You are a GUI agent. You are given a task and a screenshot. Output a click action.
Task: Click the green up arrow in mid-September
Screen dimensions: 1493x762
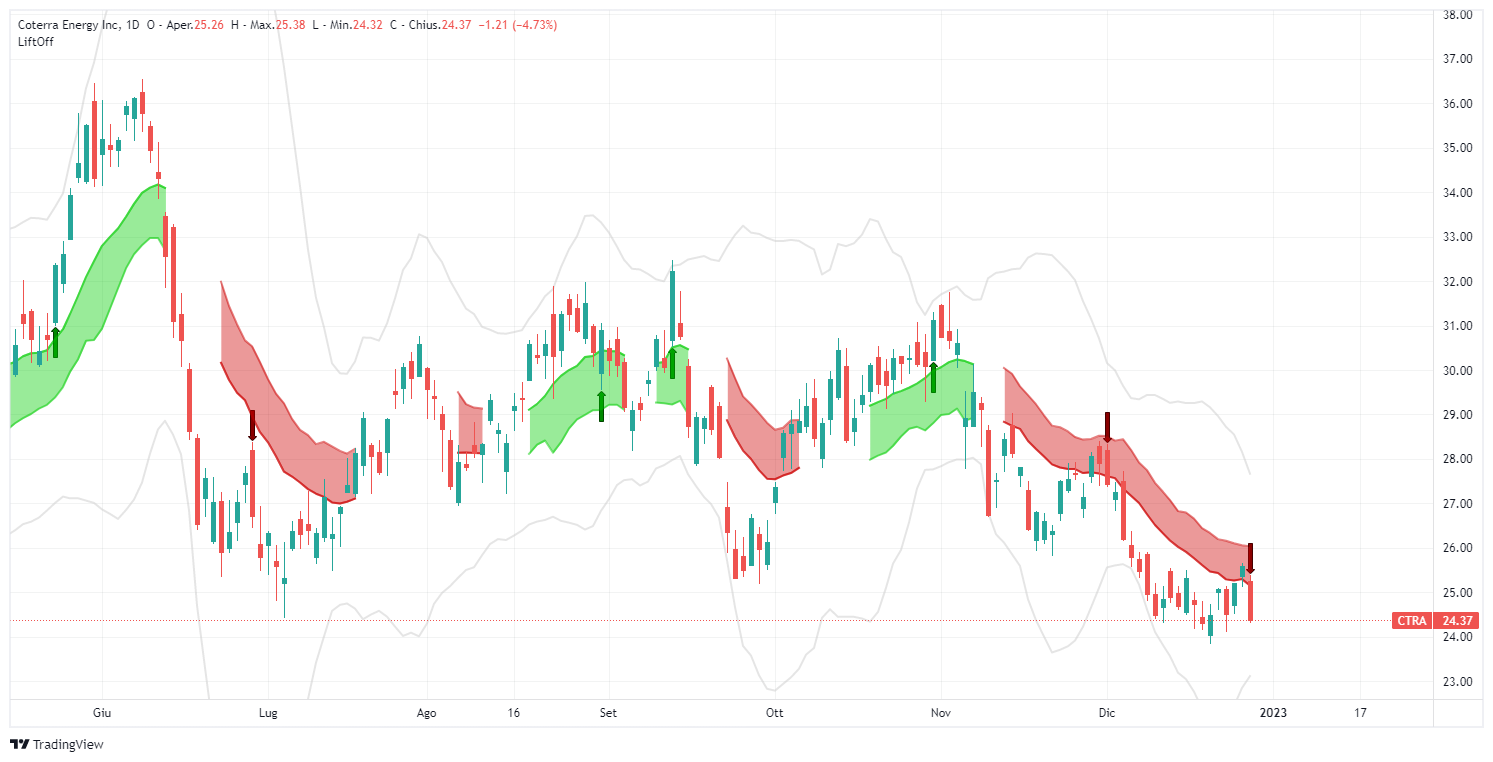(x=672, y=362)
